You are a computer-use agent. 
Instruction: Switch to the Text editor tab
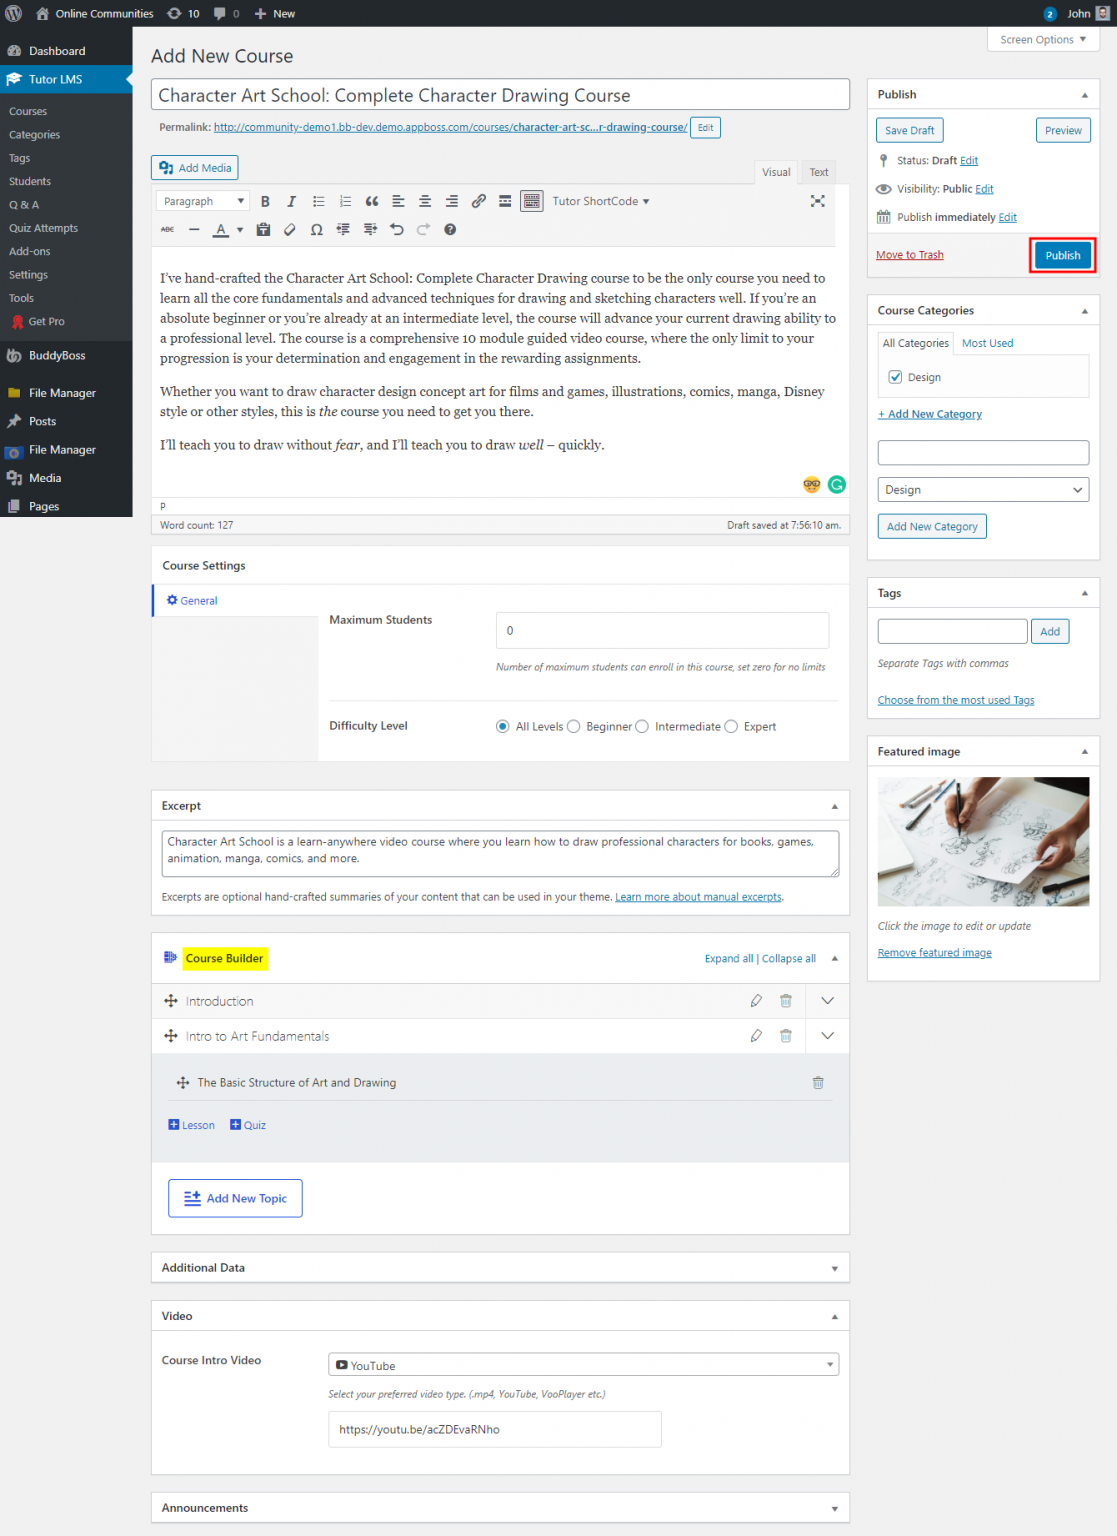tap(818, 172)
